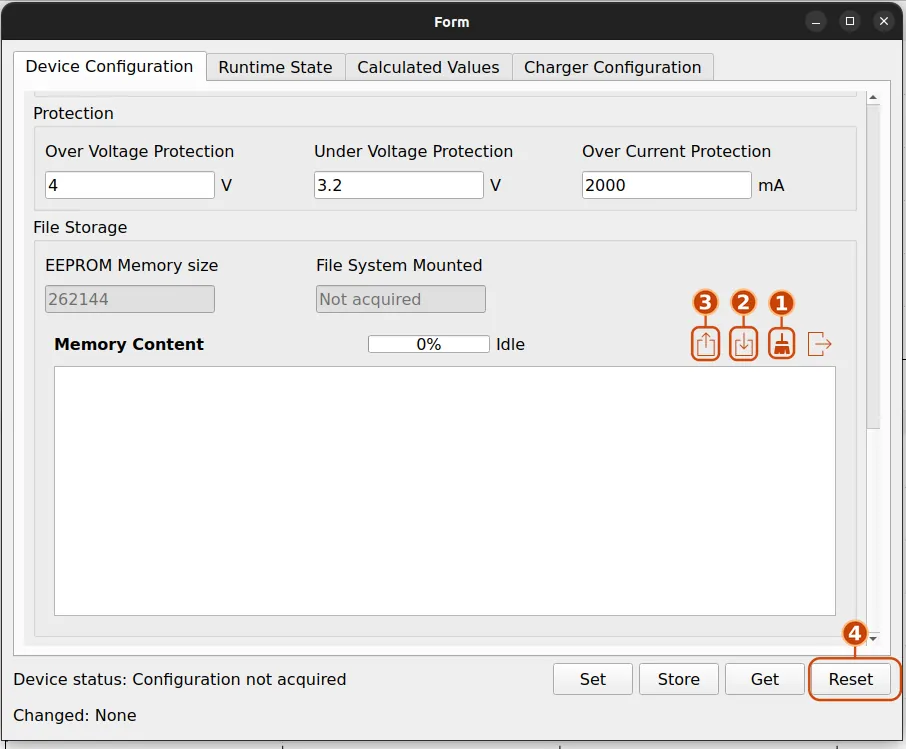The image size is (906, 749).
Task: Click the Memory Content heading
Action: pyautogui.click(x=129, y=344)
